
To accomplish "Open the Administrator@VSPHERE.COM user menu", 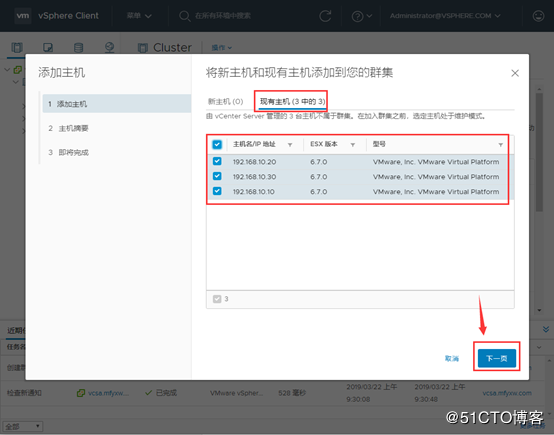I will click(445, 16).
